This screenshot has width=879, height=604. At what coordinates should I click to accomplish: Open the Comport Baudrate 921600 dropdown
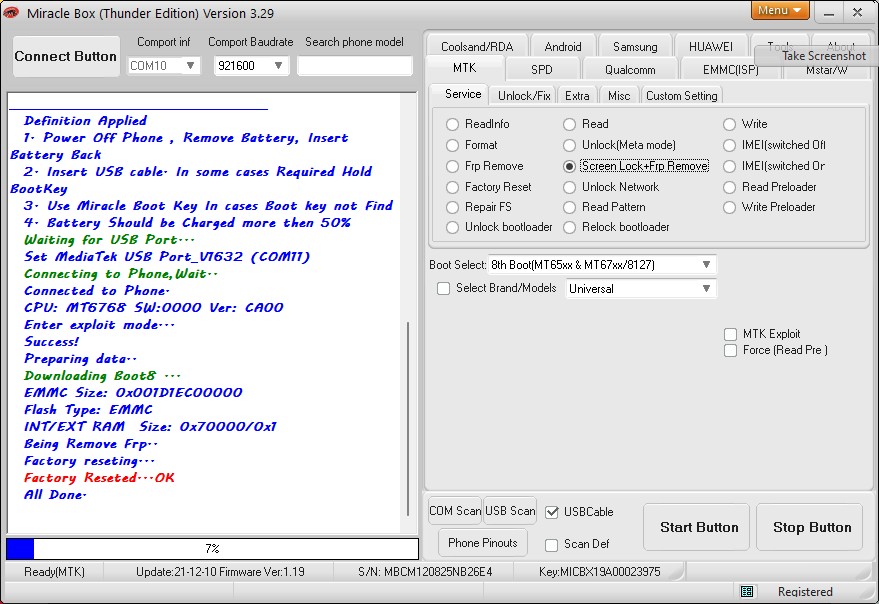coord(251,66)
